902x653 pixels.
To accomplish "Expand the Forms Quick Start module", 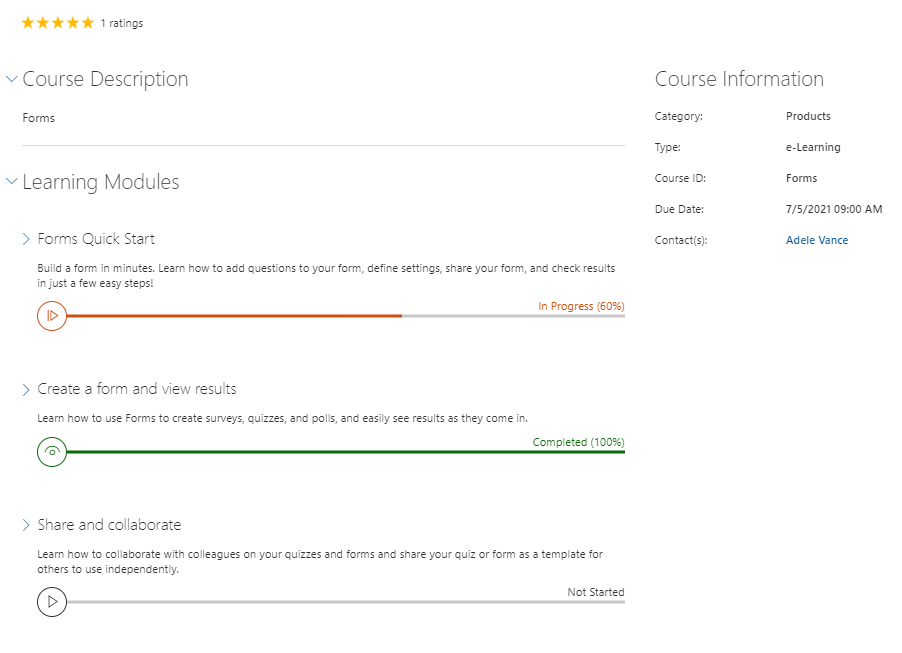I will coord(26,238).
